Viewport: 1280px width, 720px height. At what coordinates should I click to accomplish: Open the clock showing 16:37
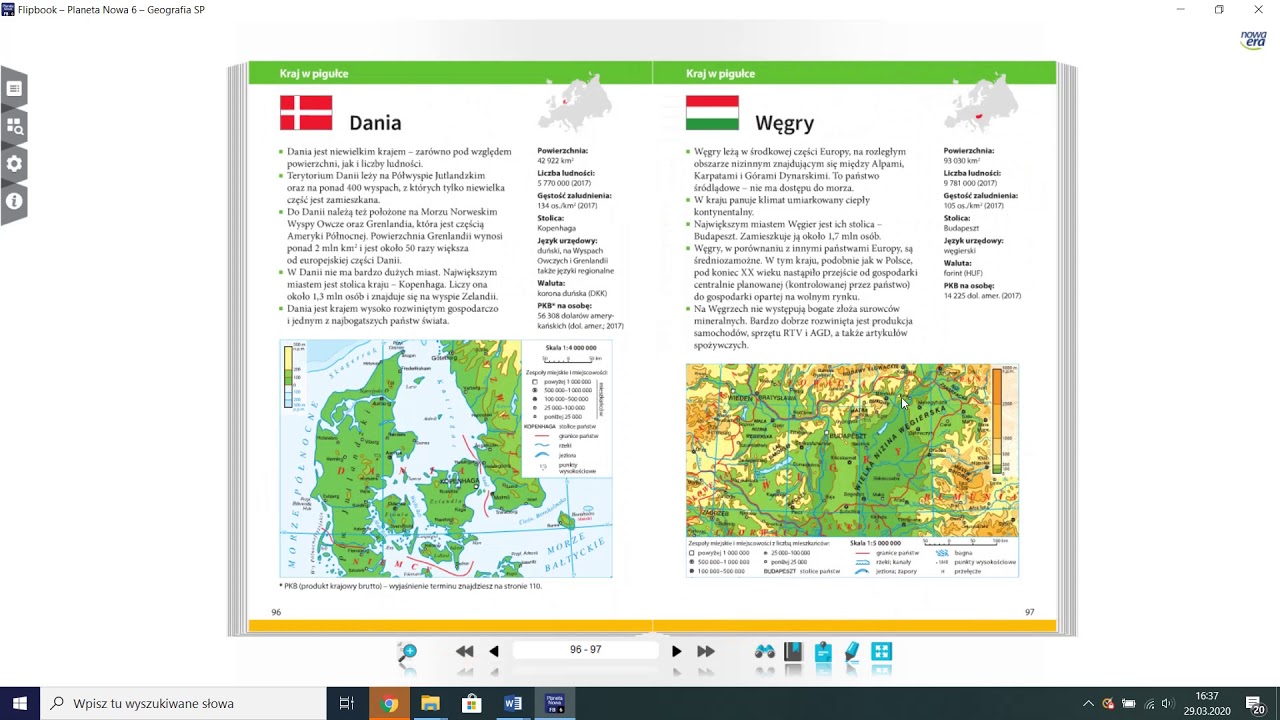coord(1207,703)
